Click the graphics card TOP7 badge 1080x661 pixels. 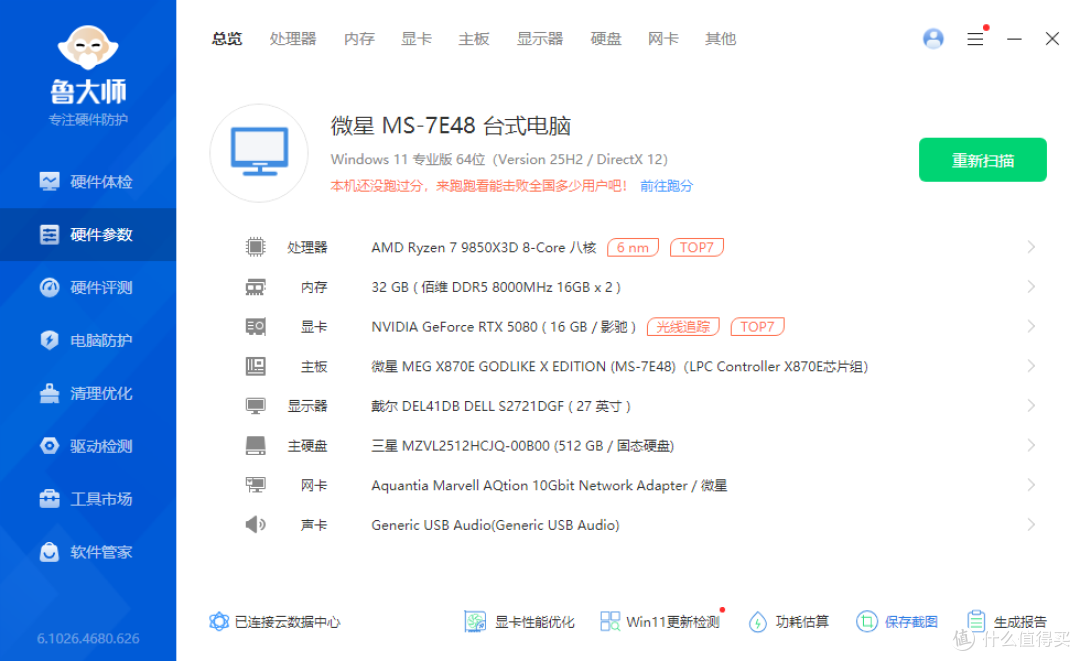[x=757, y=326]
